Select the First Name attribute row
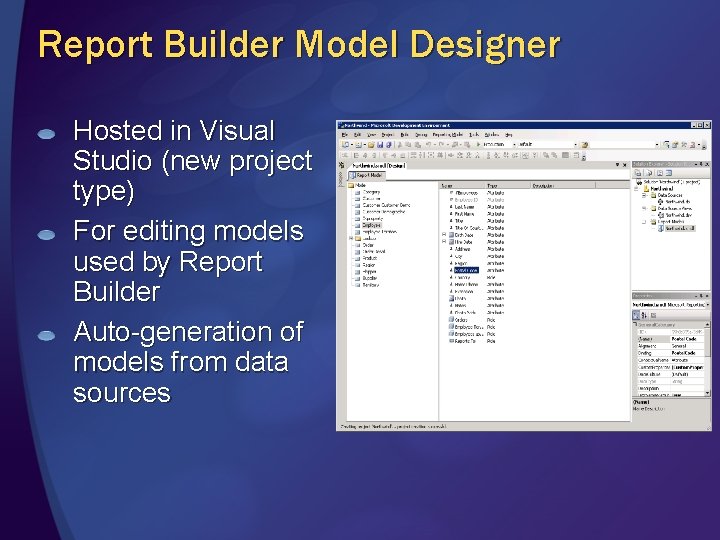The image size is (720, 540). point(476,214)
